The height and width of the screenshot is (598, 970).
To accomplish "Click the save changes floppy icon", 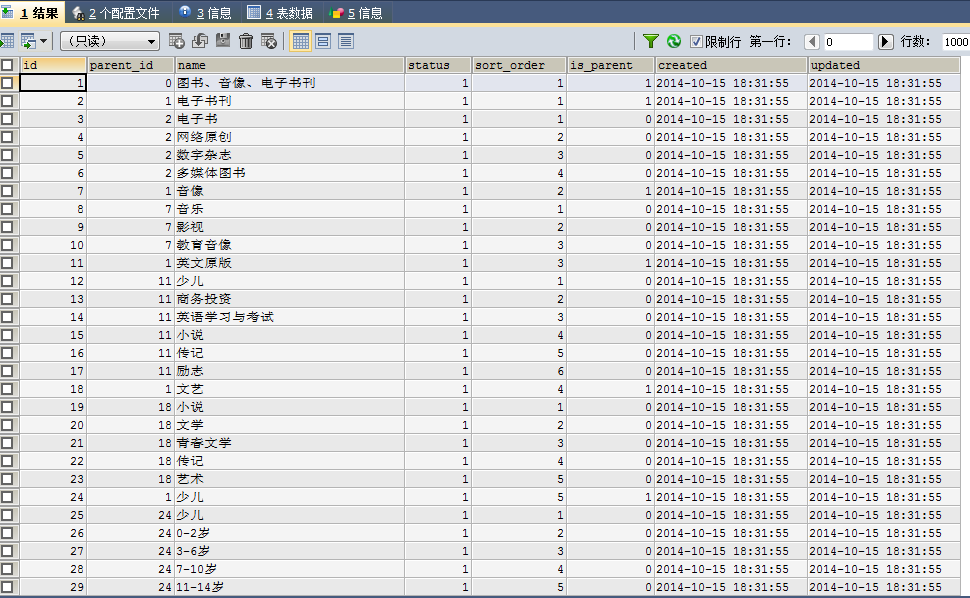I will tap(223, 41).
